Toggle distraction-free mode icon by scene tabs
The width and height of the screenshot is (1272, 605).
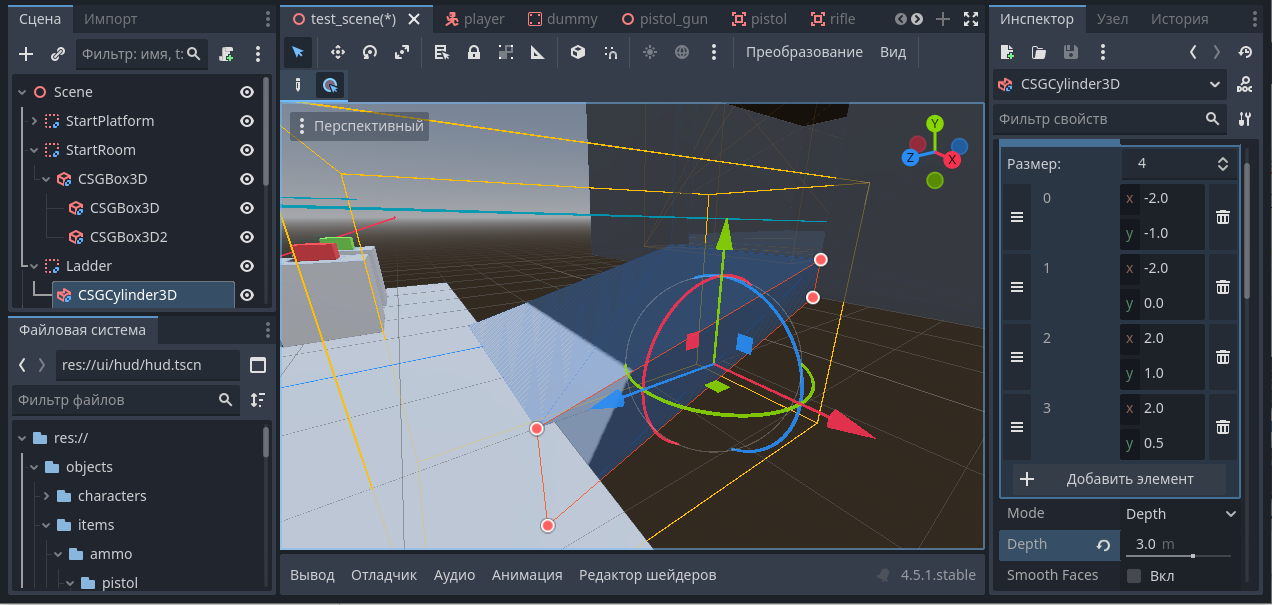click(970, 19)
